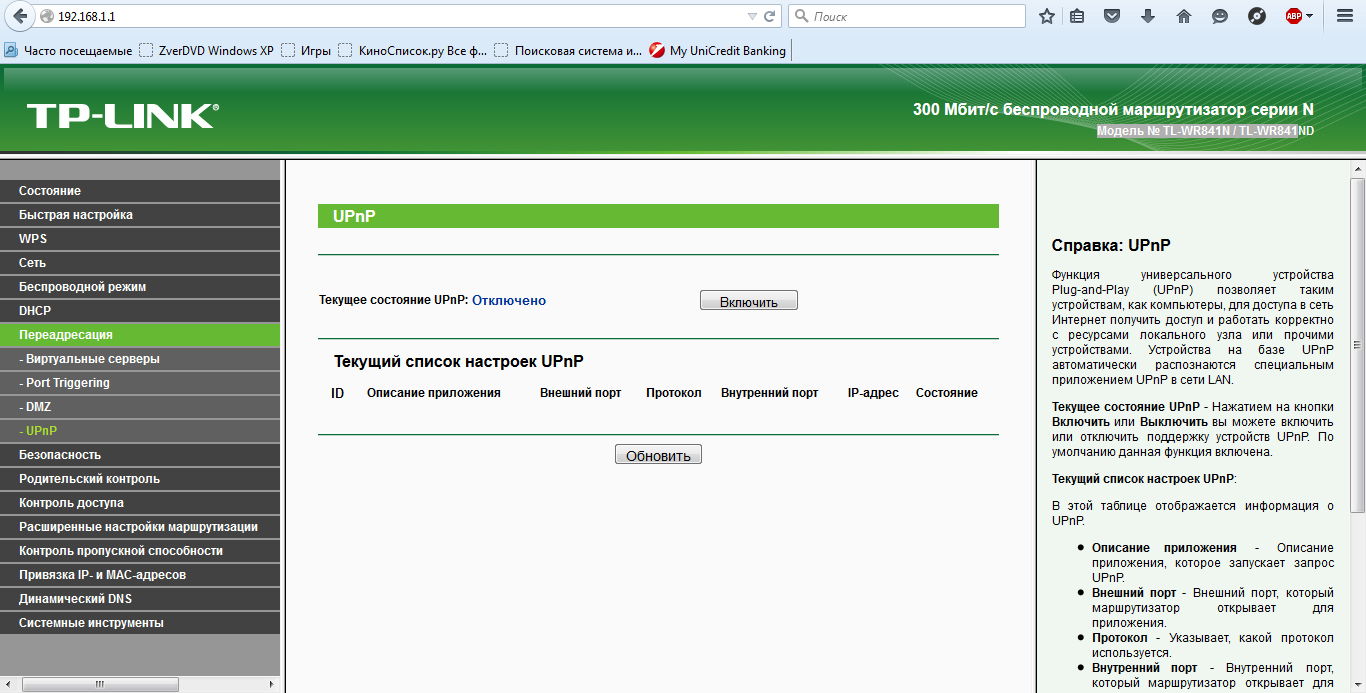The height and width of the screenshot is (693, 1366).
Task: Go back with the browser back arrow
Action: tap(20, 16)
